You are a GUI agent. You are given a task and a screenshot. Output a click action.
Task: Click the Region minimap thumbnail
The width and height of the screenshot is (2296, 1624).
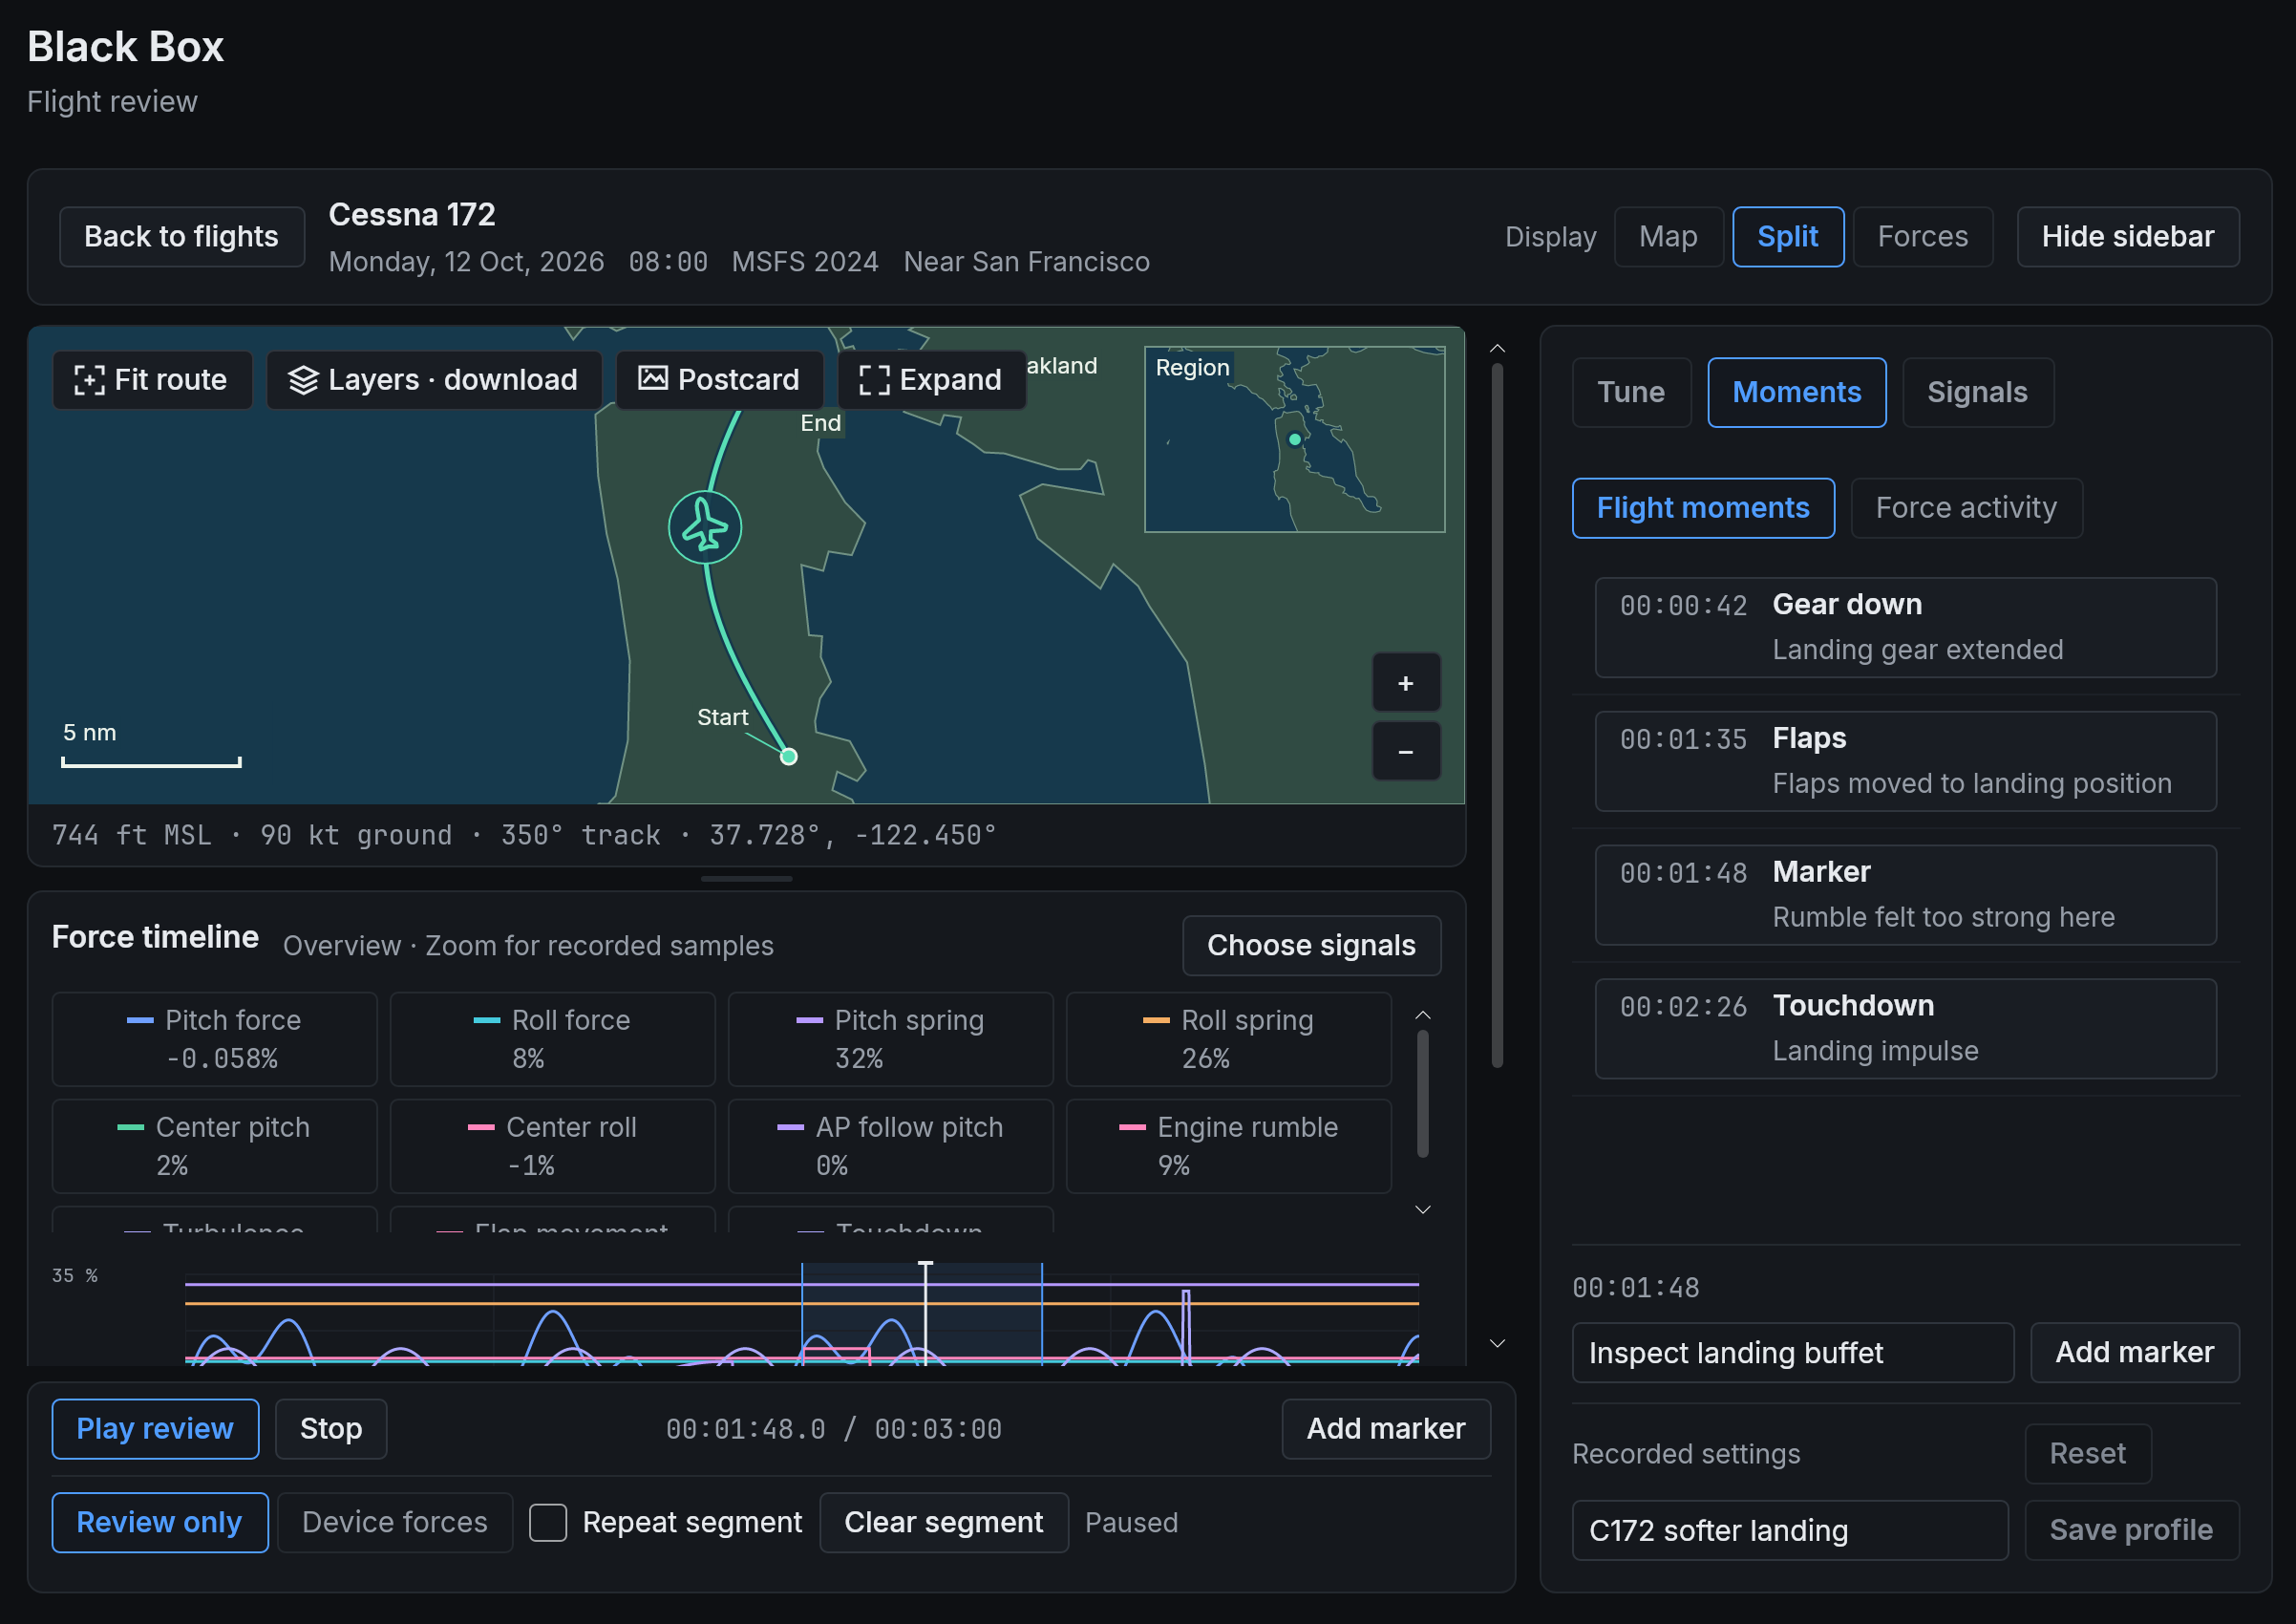[x=1294, y=439]
